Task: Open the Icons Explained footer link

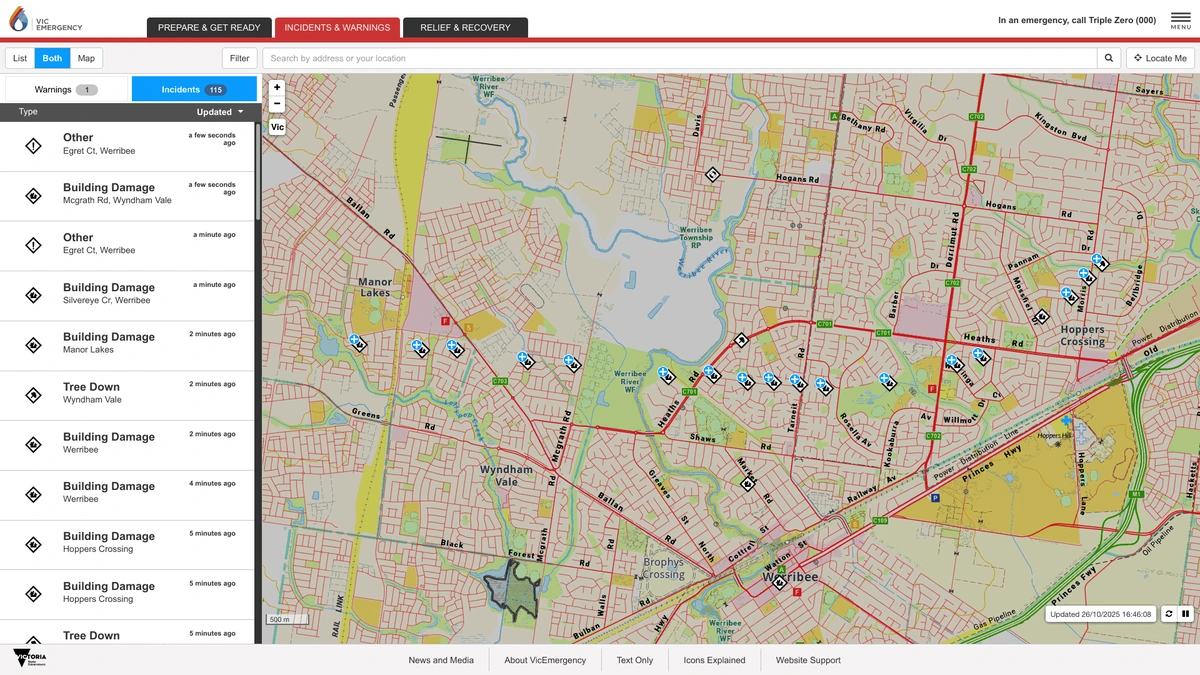Action: click(713, 660)
